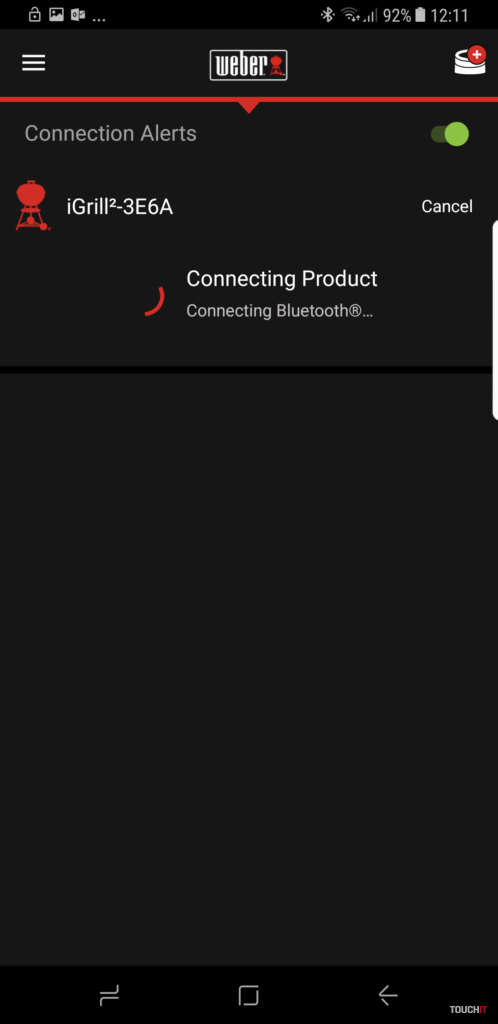Tap the Outlook notification icon
Image resolution: width=498 pixels, height=1024 pixels.
tap(78, 14)
